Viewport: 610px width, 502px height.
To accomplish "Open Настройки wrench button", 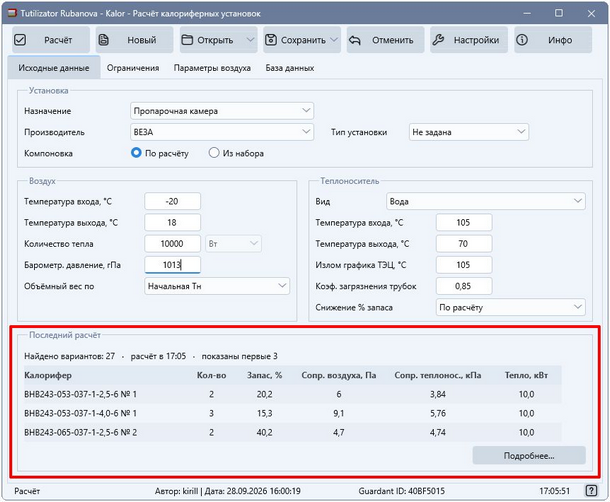I will click(469, 40).
